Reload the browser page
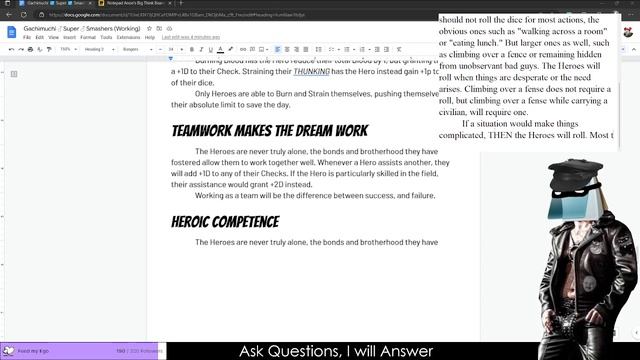 [x=24, y=15]
